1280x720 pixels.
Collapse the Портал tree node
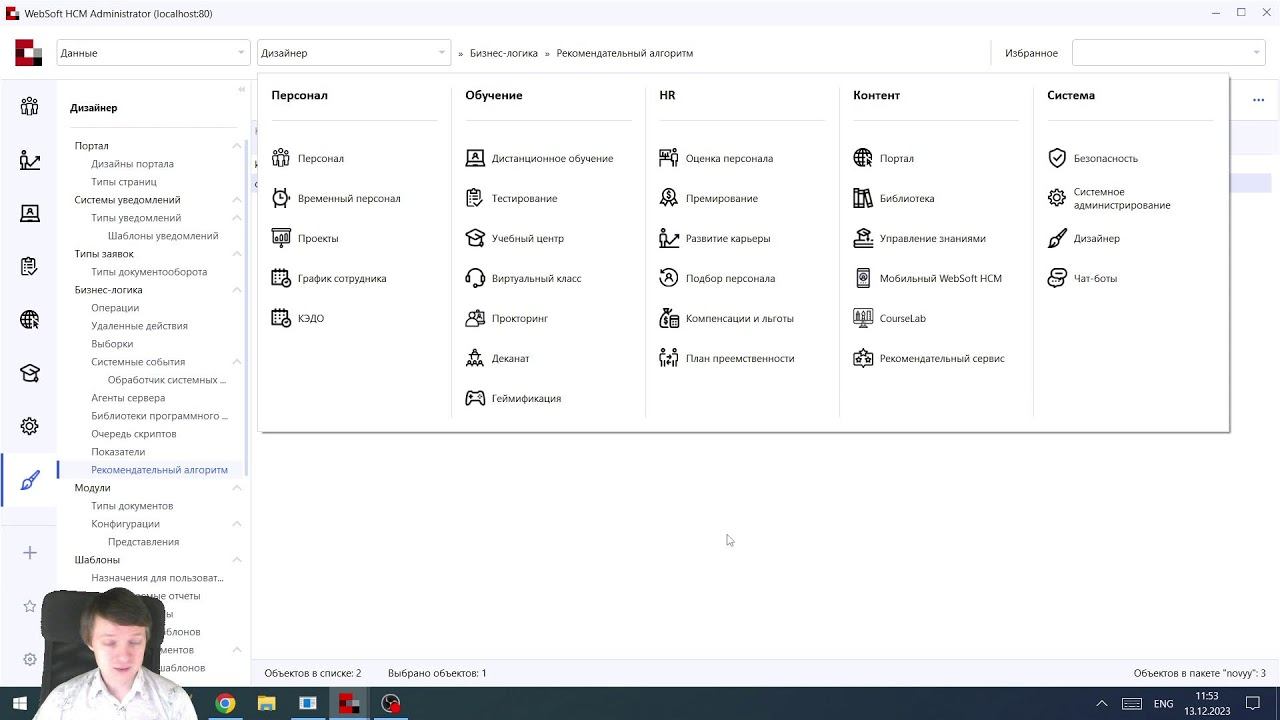click(x=237, y=146)
